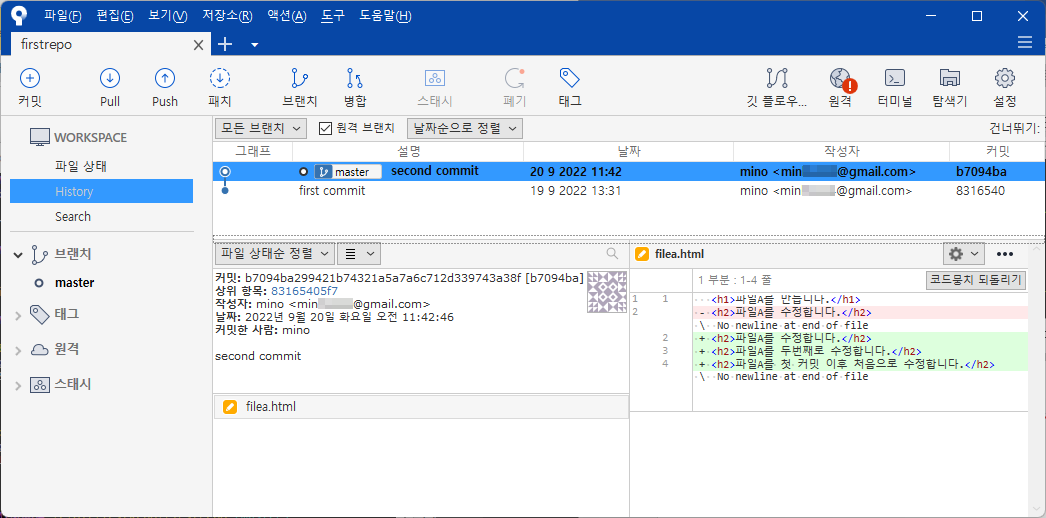Select Search in the sidebar
1046x518 pixels.
[73, 217]
